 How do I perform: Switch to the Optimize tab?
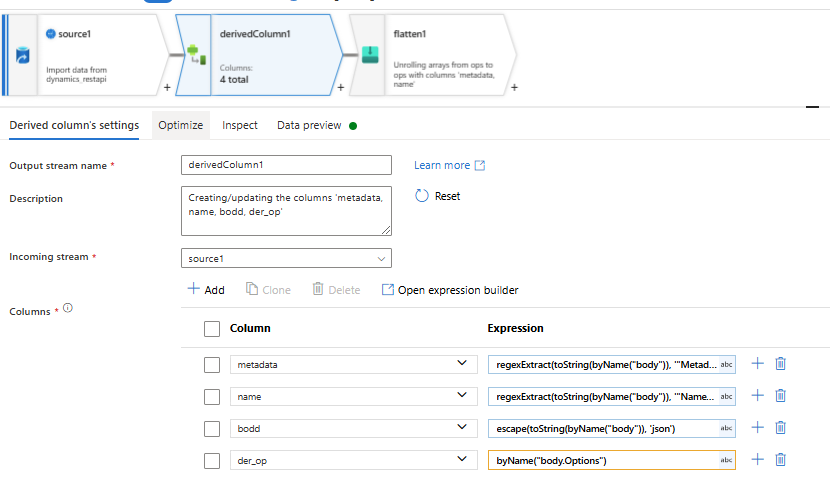point(181,125)
